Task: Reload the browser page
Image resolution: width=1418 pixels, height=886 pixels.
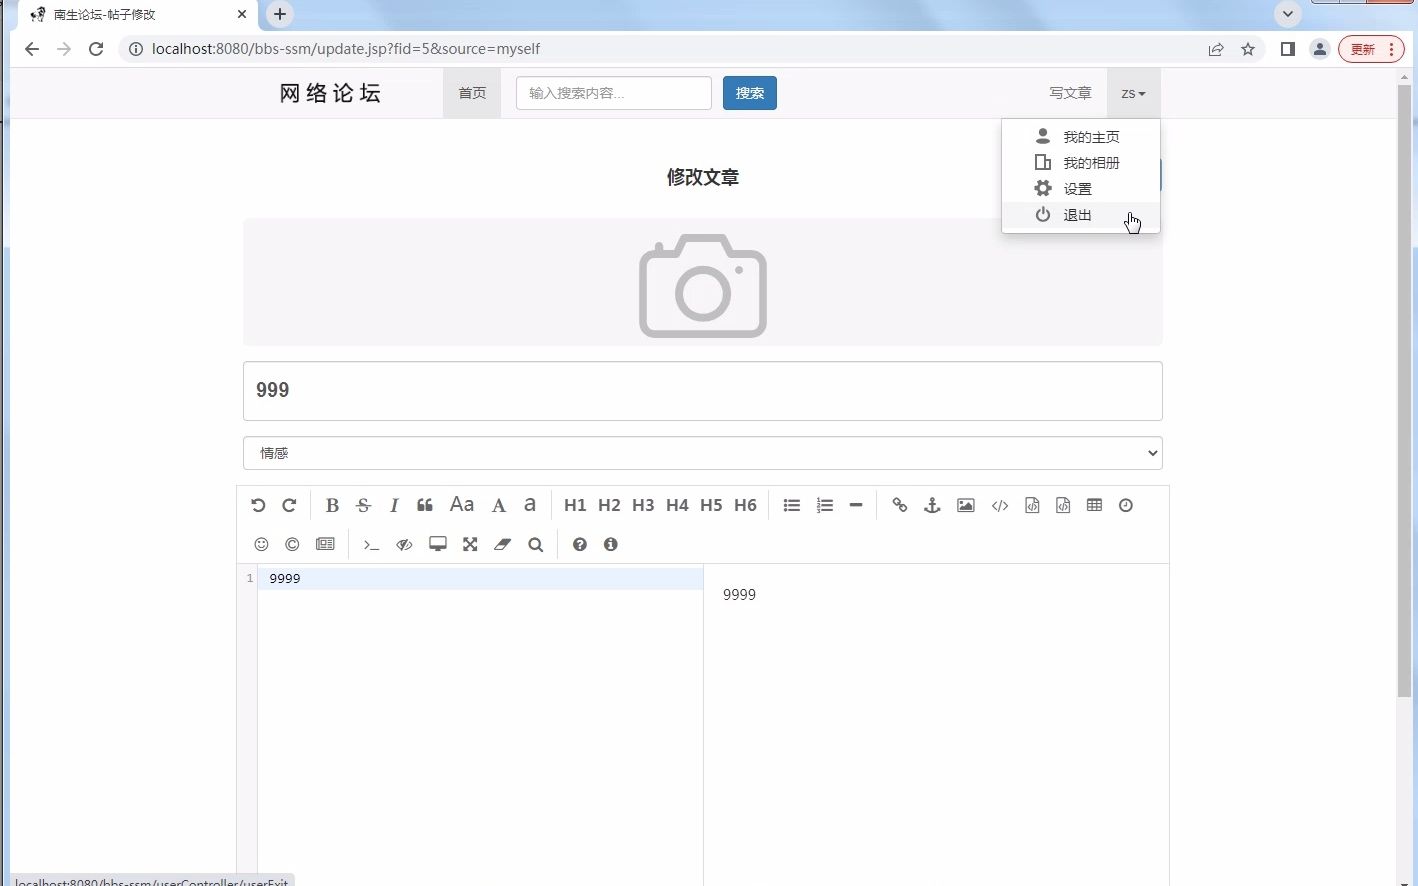Action: pos(96,48)
